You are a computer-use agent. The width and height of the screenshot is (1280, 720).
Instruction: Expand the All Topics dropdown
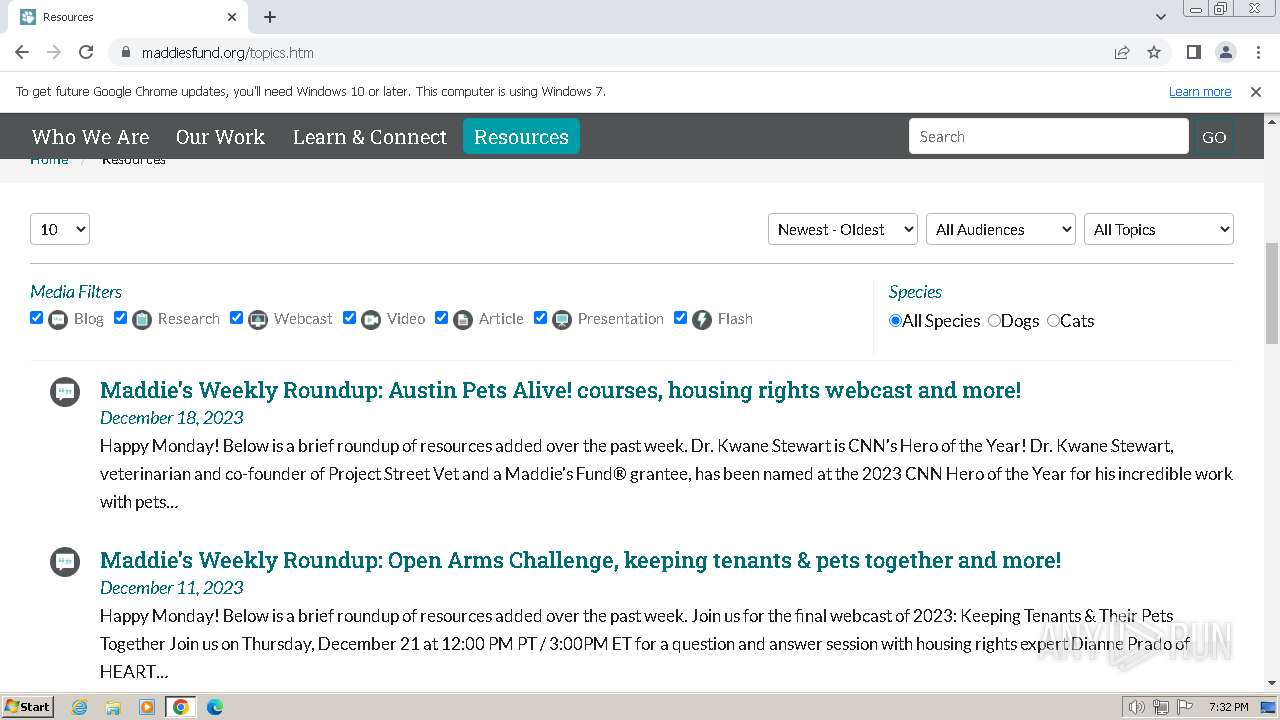pos(1158,229)
